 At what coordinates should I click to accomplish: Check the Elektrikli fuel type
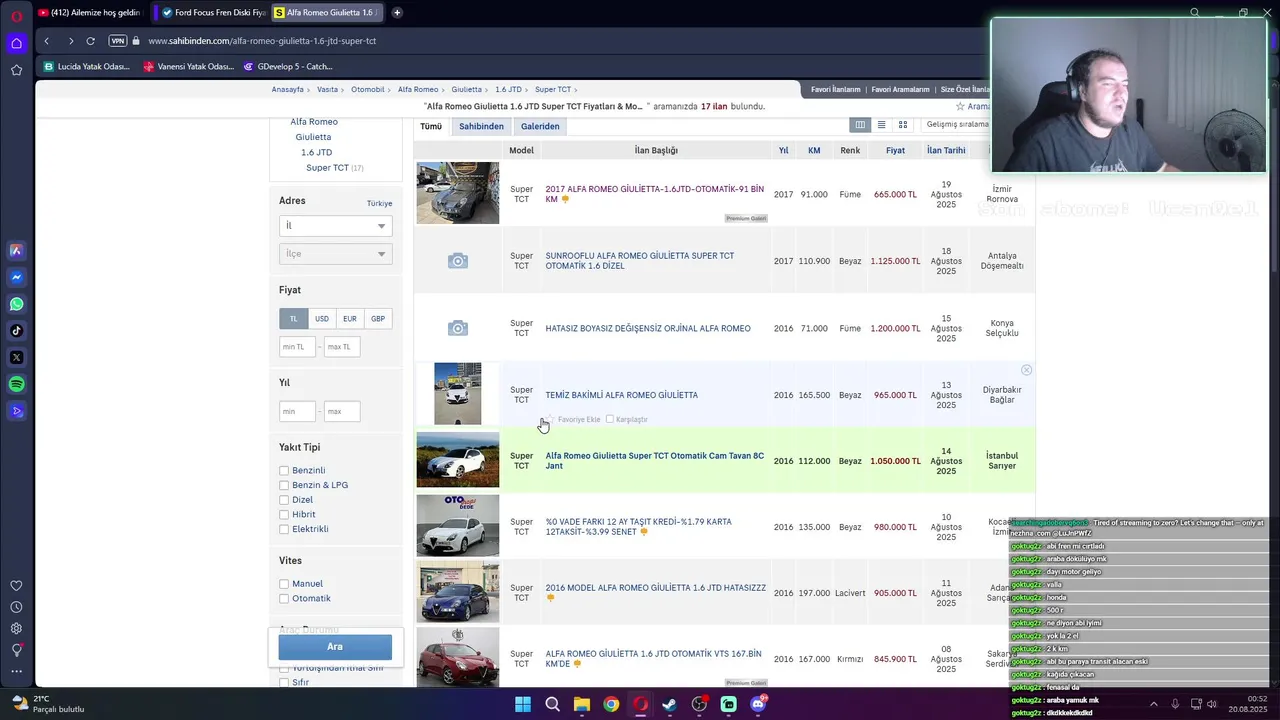[x=284, y=529]
